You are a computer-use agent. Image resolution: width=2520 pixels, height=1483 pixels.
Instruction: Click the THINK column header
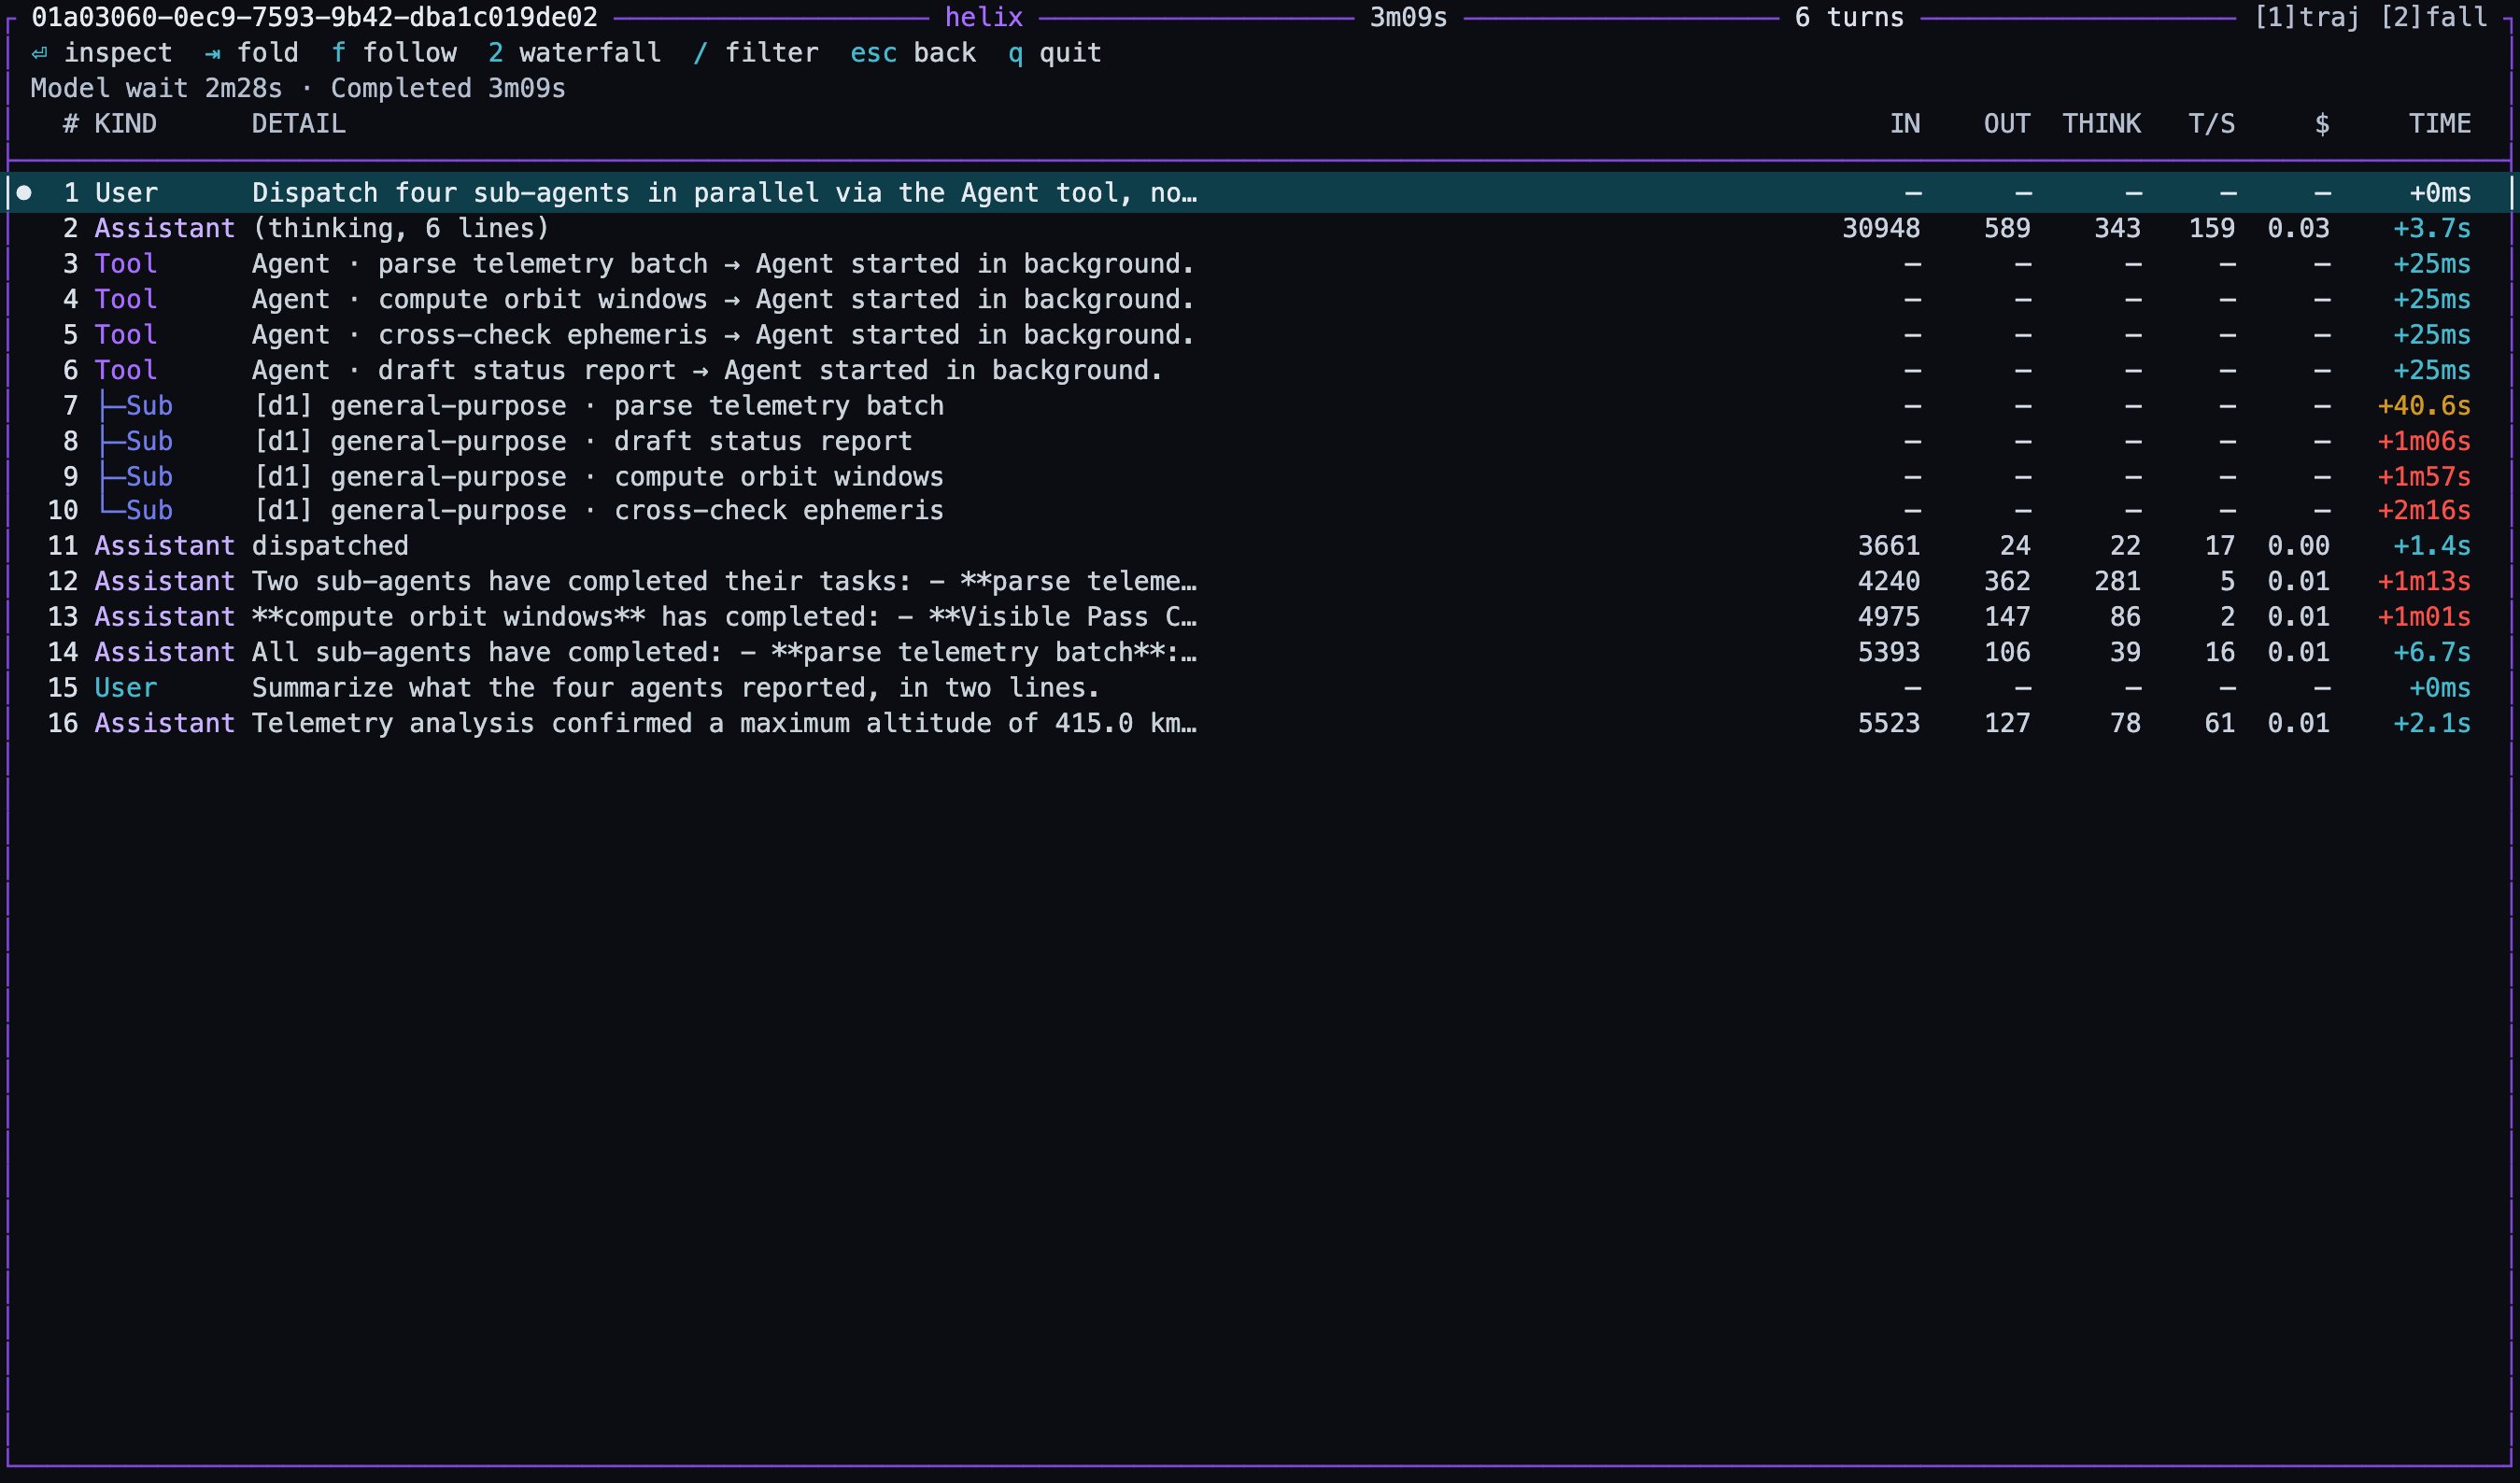coord(2102,124)
